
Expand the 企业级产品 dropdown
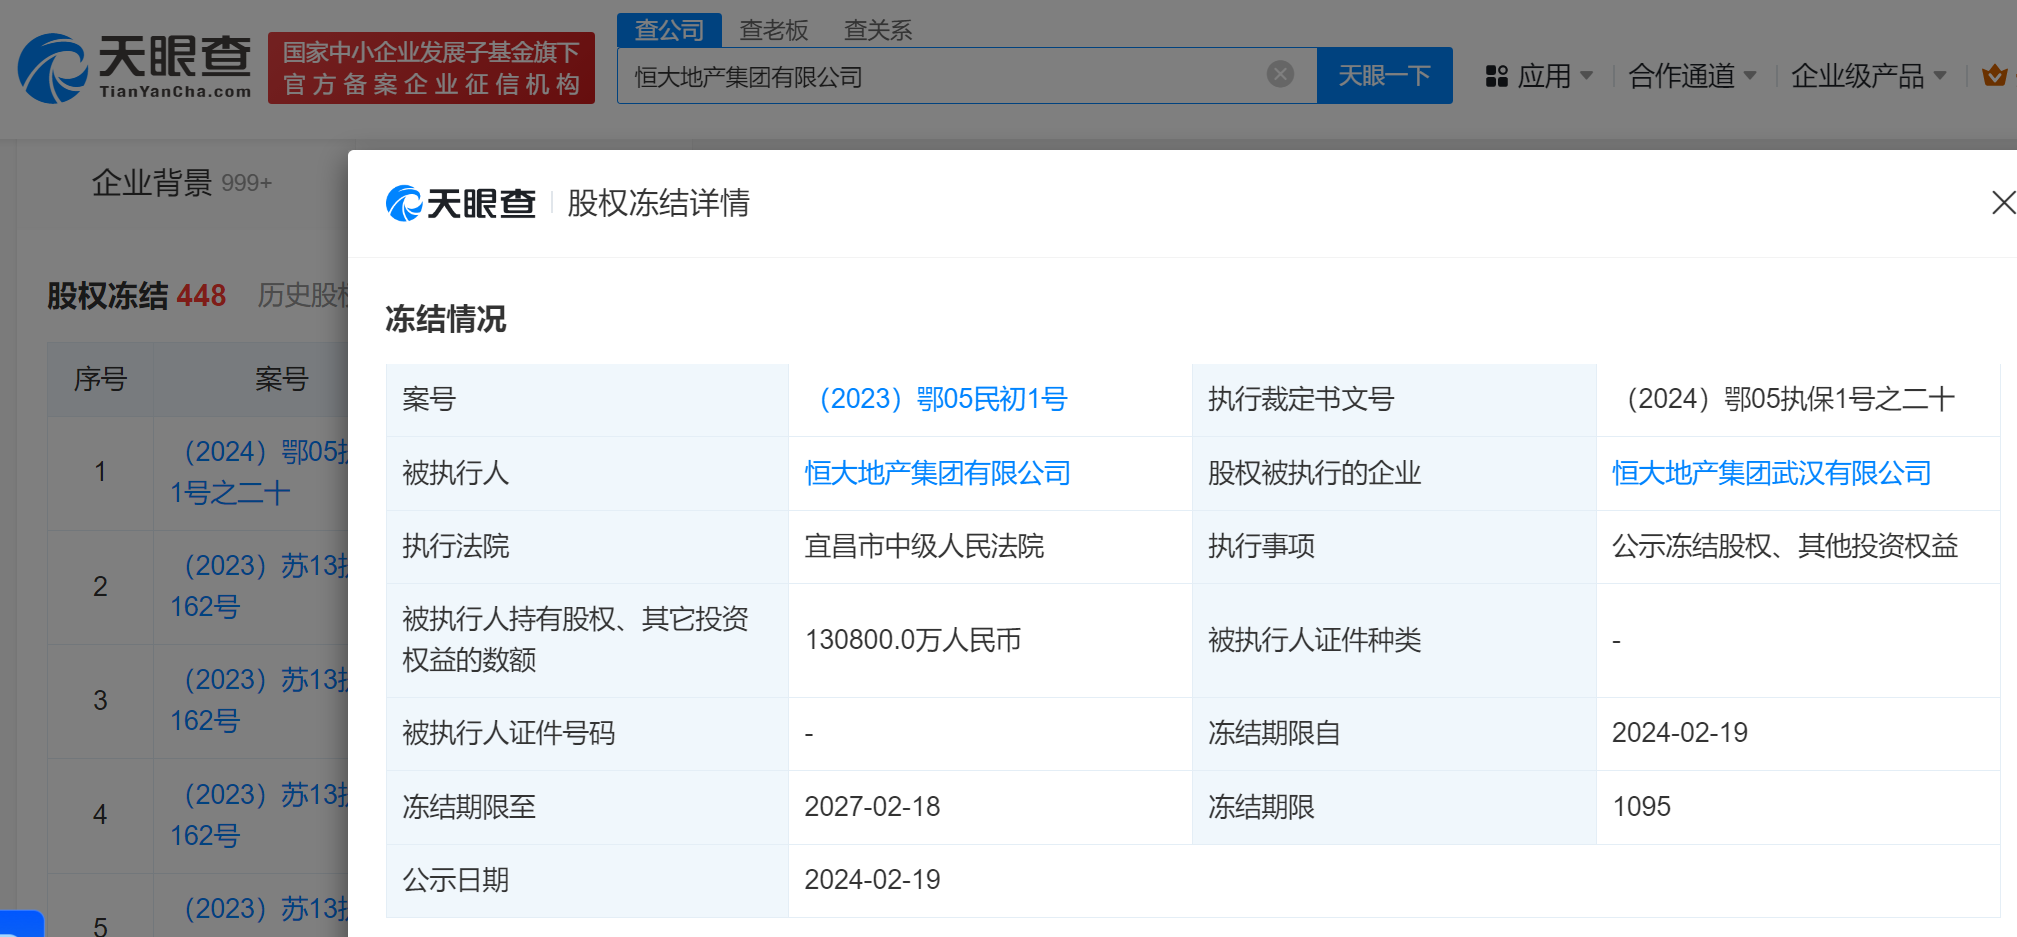(1867, 76)
